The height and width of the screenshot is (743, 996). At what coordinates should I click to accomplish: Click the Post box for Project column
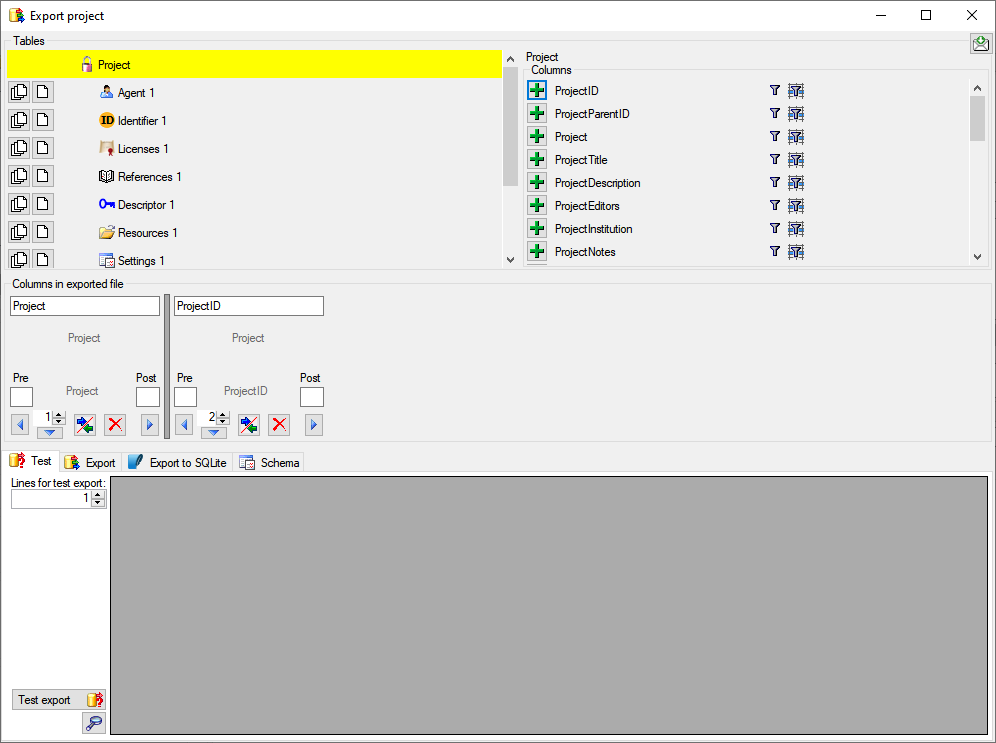tap(148, 397)
